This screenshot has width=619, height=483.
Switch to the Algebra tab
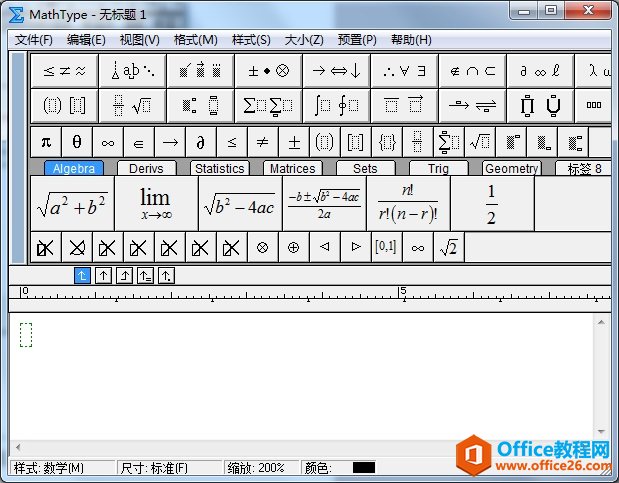click(x=74, y=169)
